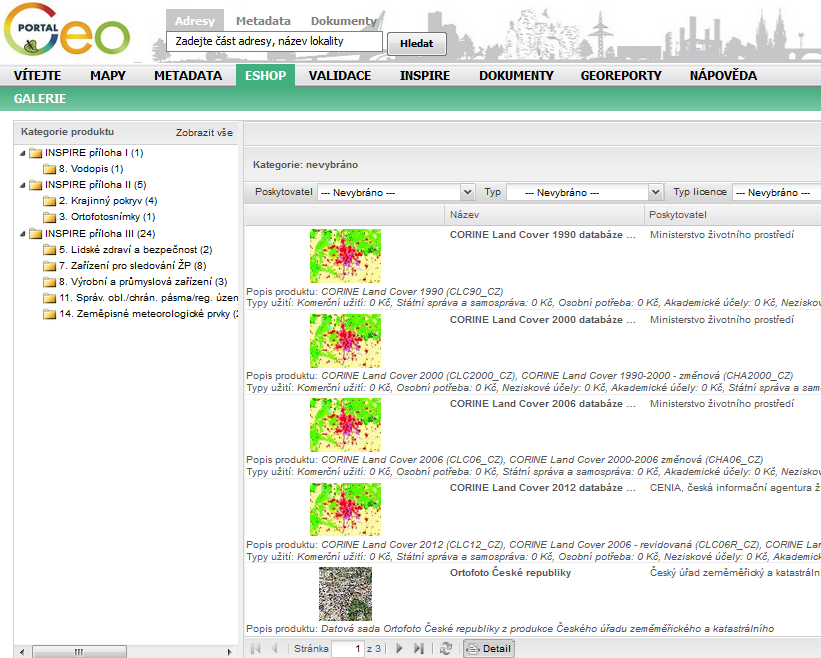
Task: Open the INSPIRE menu
Action: coord(425,75)
